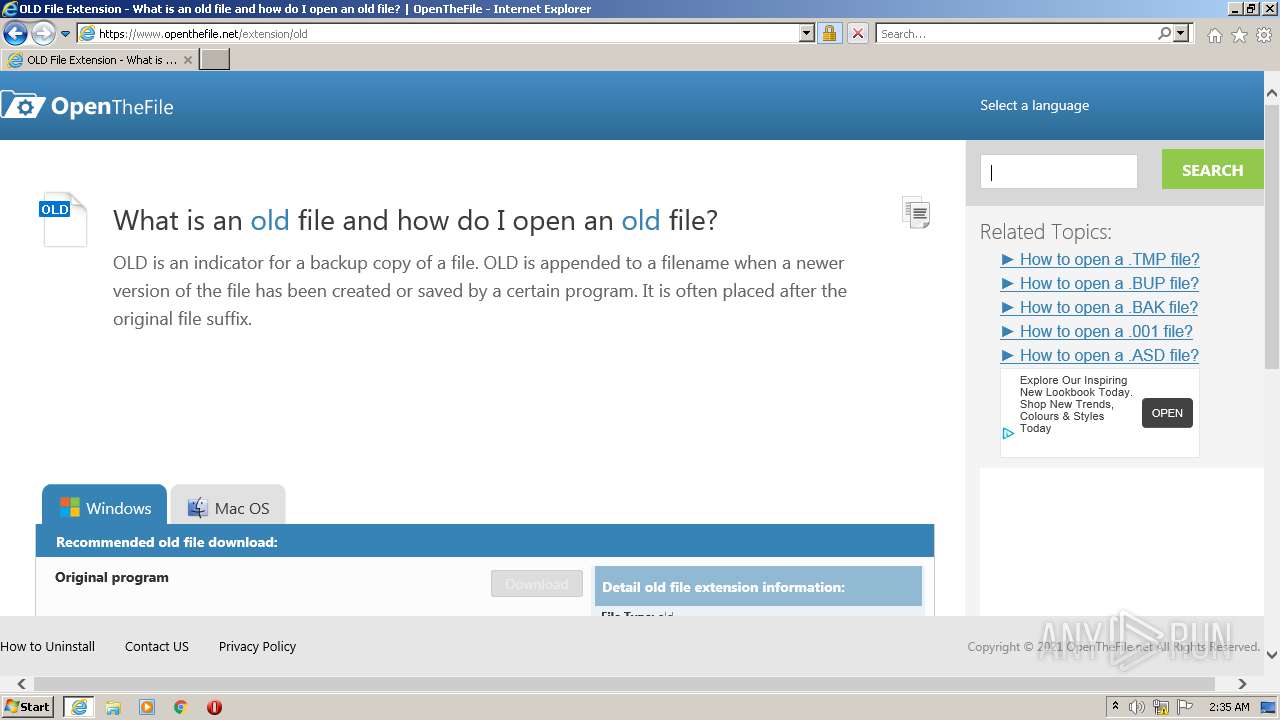
Task: Click the 'Related Topics:' heading
Action: (1045, 232)
